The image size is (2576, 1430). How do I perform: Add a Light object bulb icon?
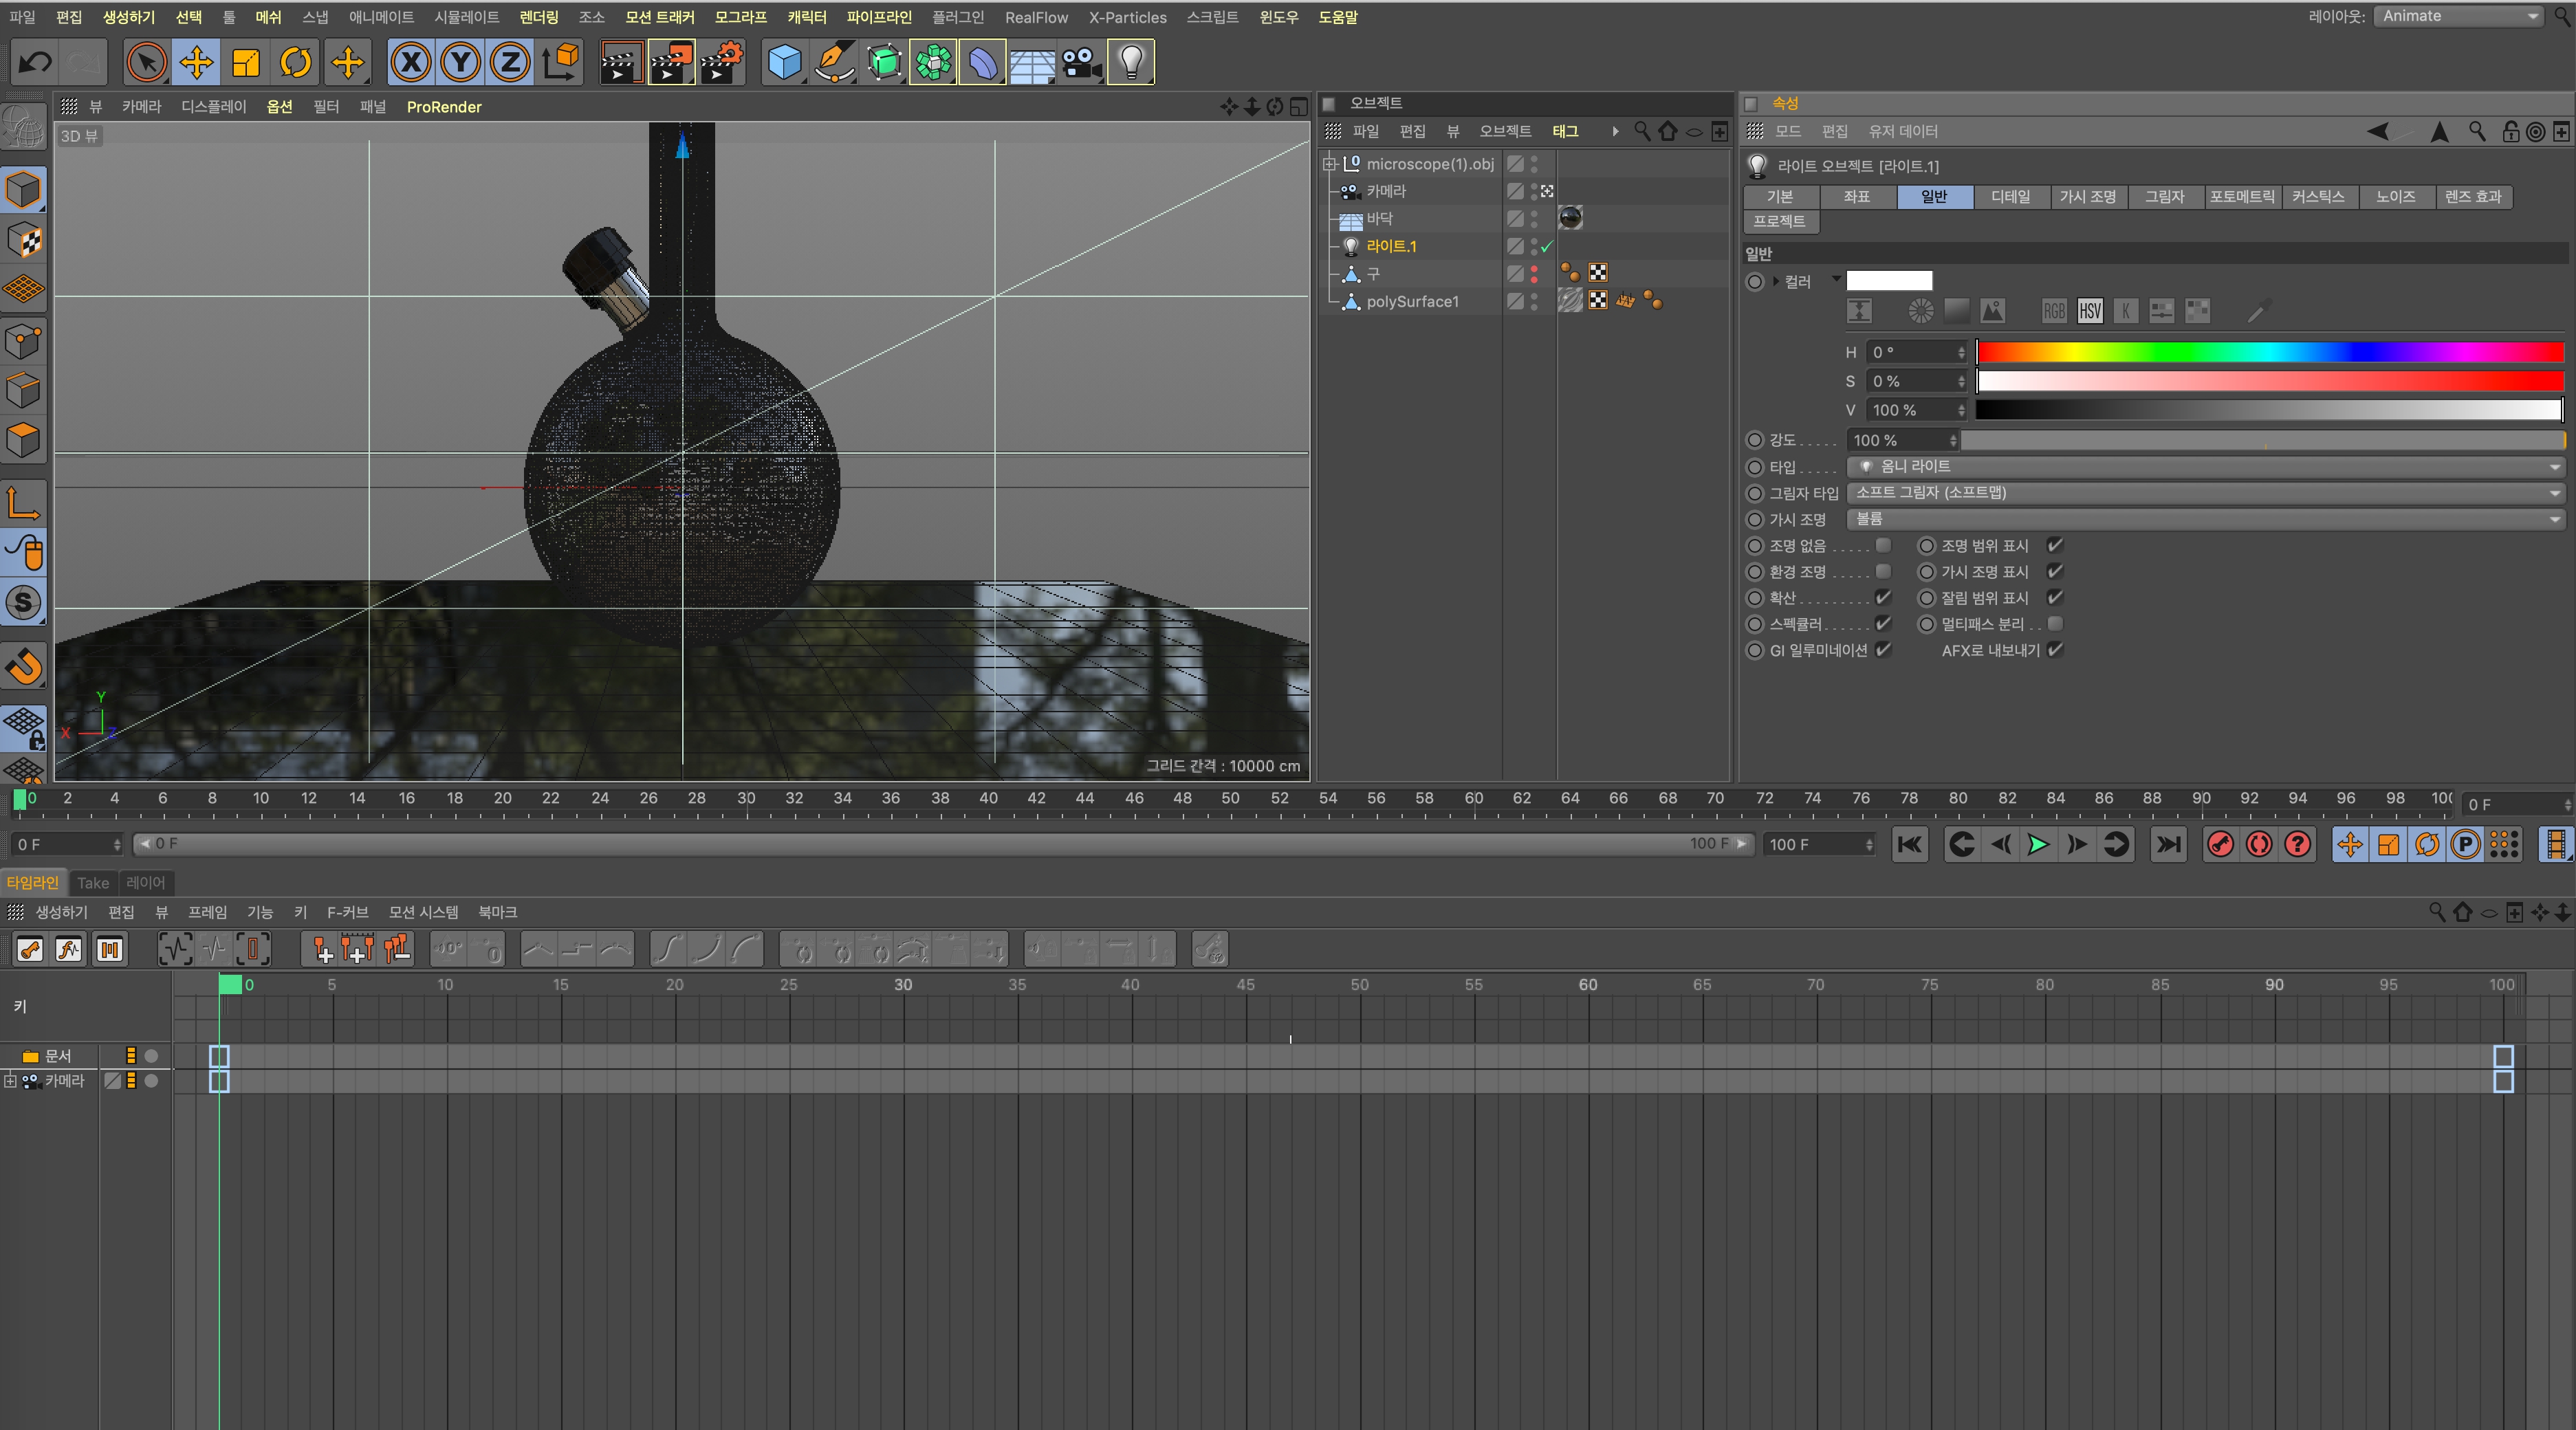tap(1131, 62)
